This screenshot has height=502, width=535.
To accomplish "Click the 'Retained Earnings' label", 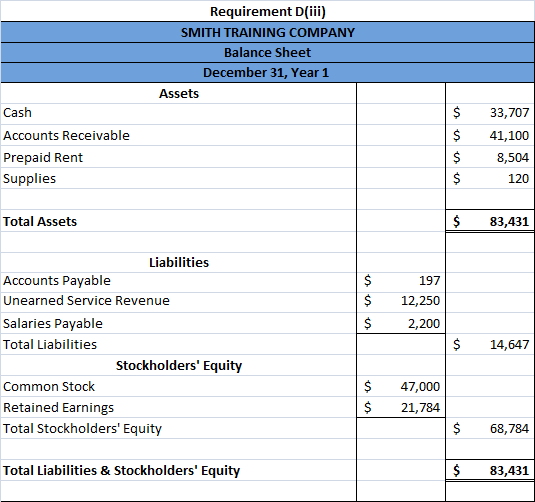I will pos(58,408).
